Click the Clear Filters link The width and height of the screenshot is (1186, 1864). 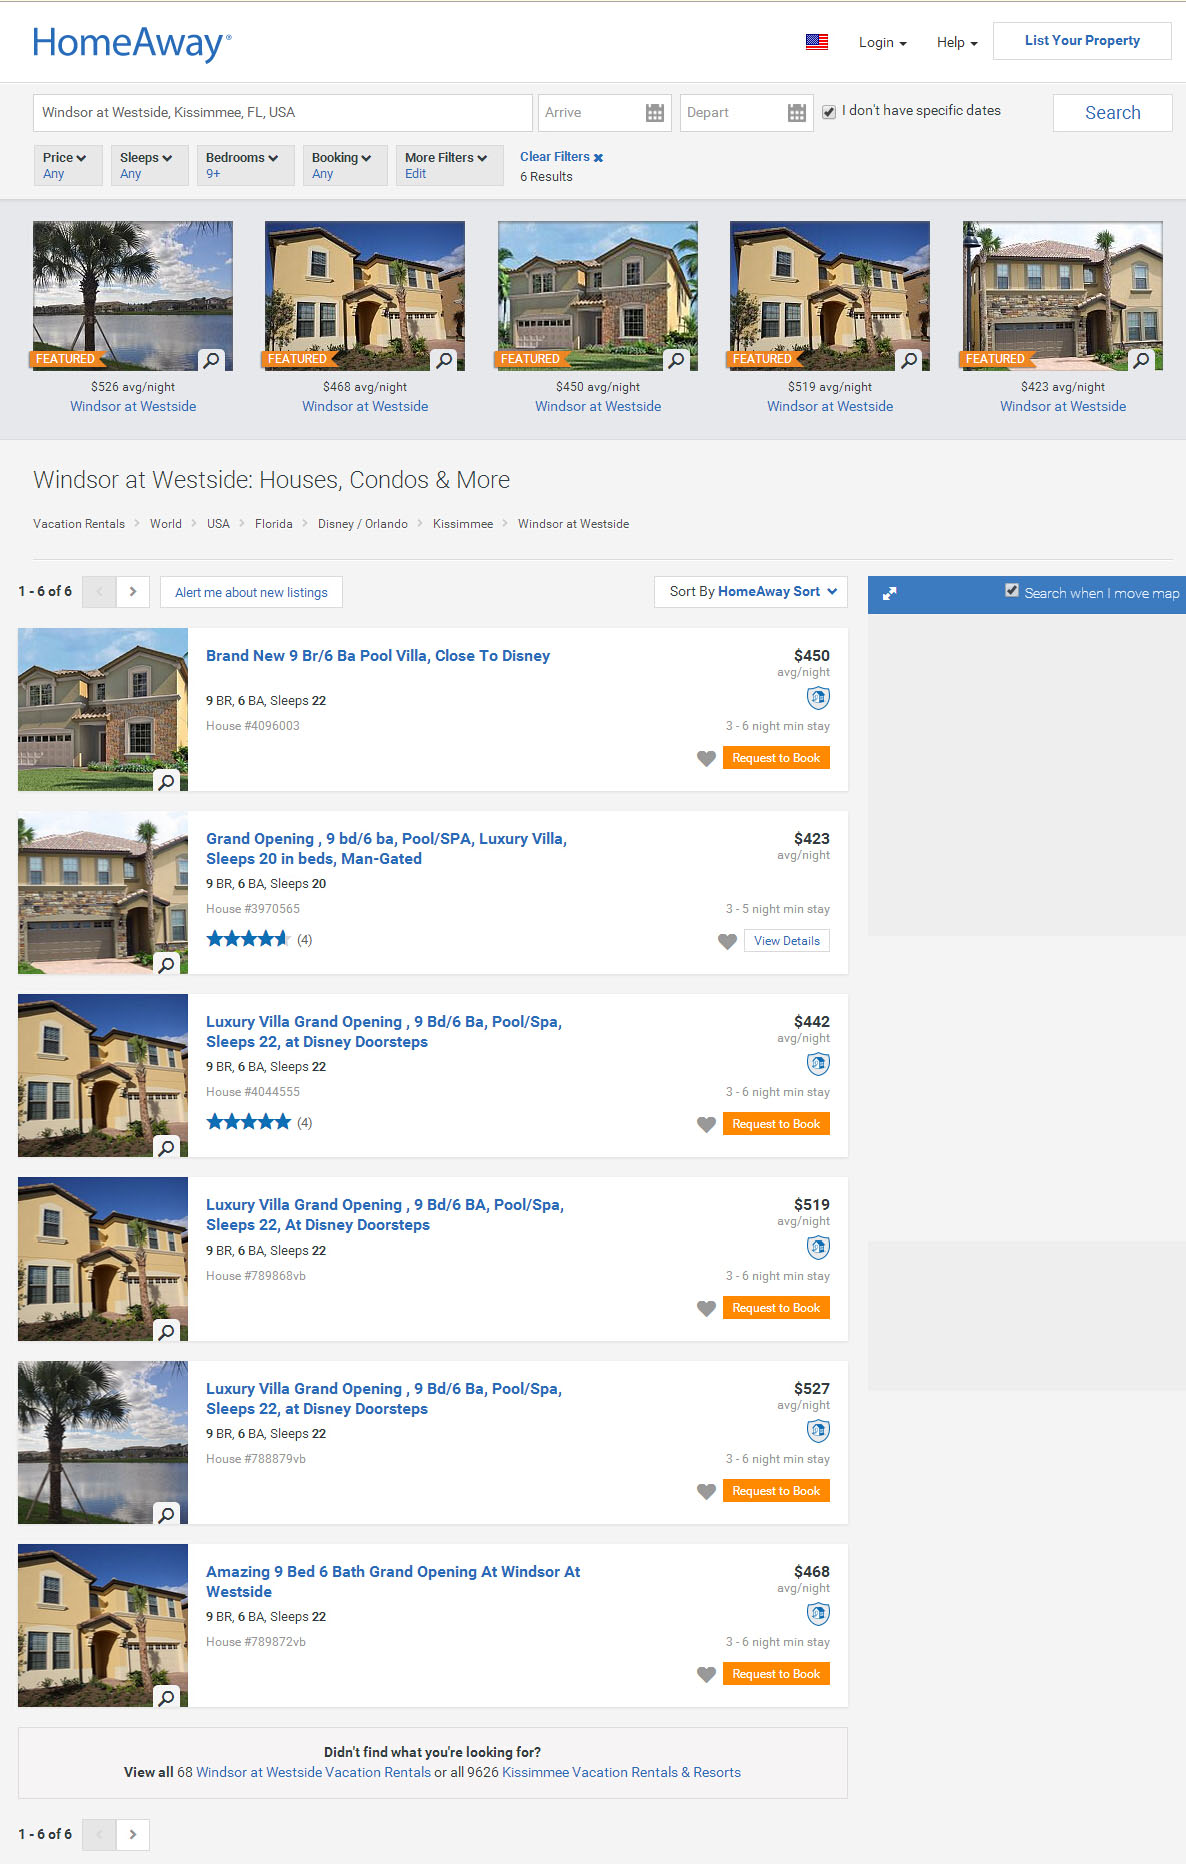point(555,157)
